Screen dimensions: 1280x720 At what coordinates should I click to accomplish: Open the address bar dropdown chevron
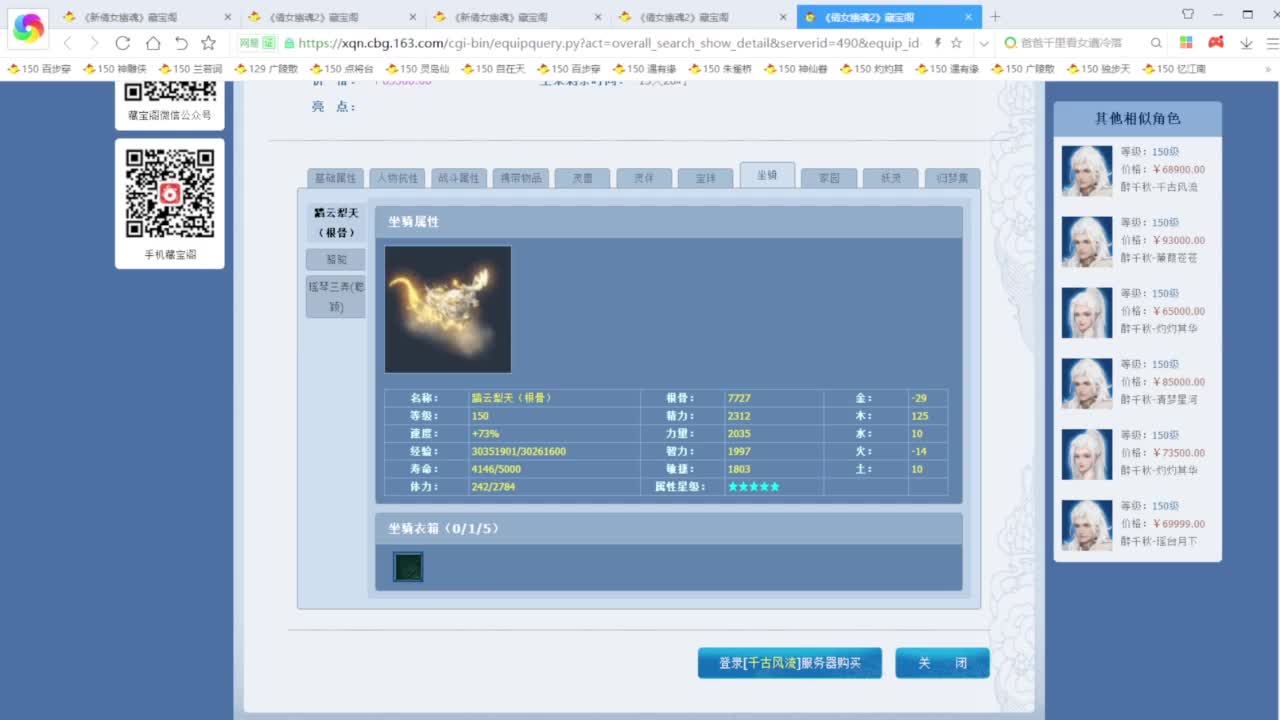tap(983, 44)
